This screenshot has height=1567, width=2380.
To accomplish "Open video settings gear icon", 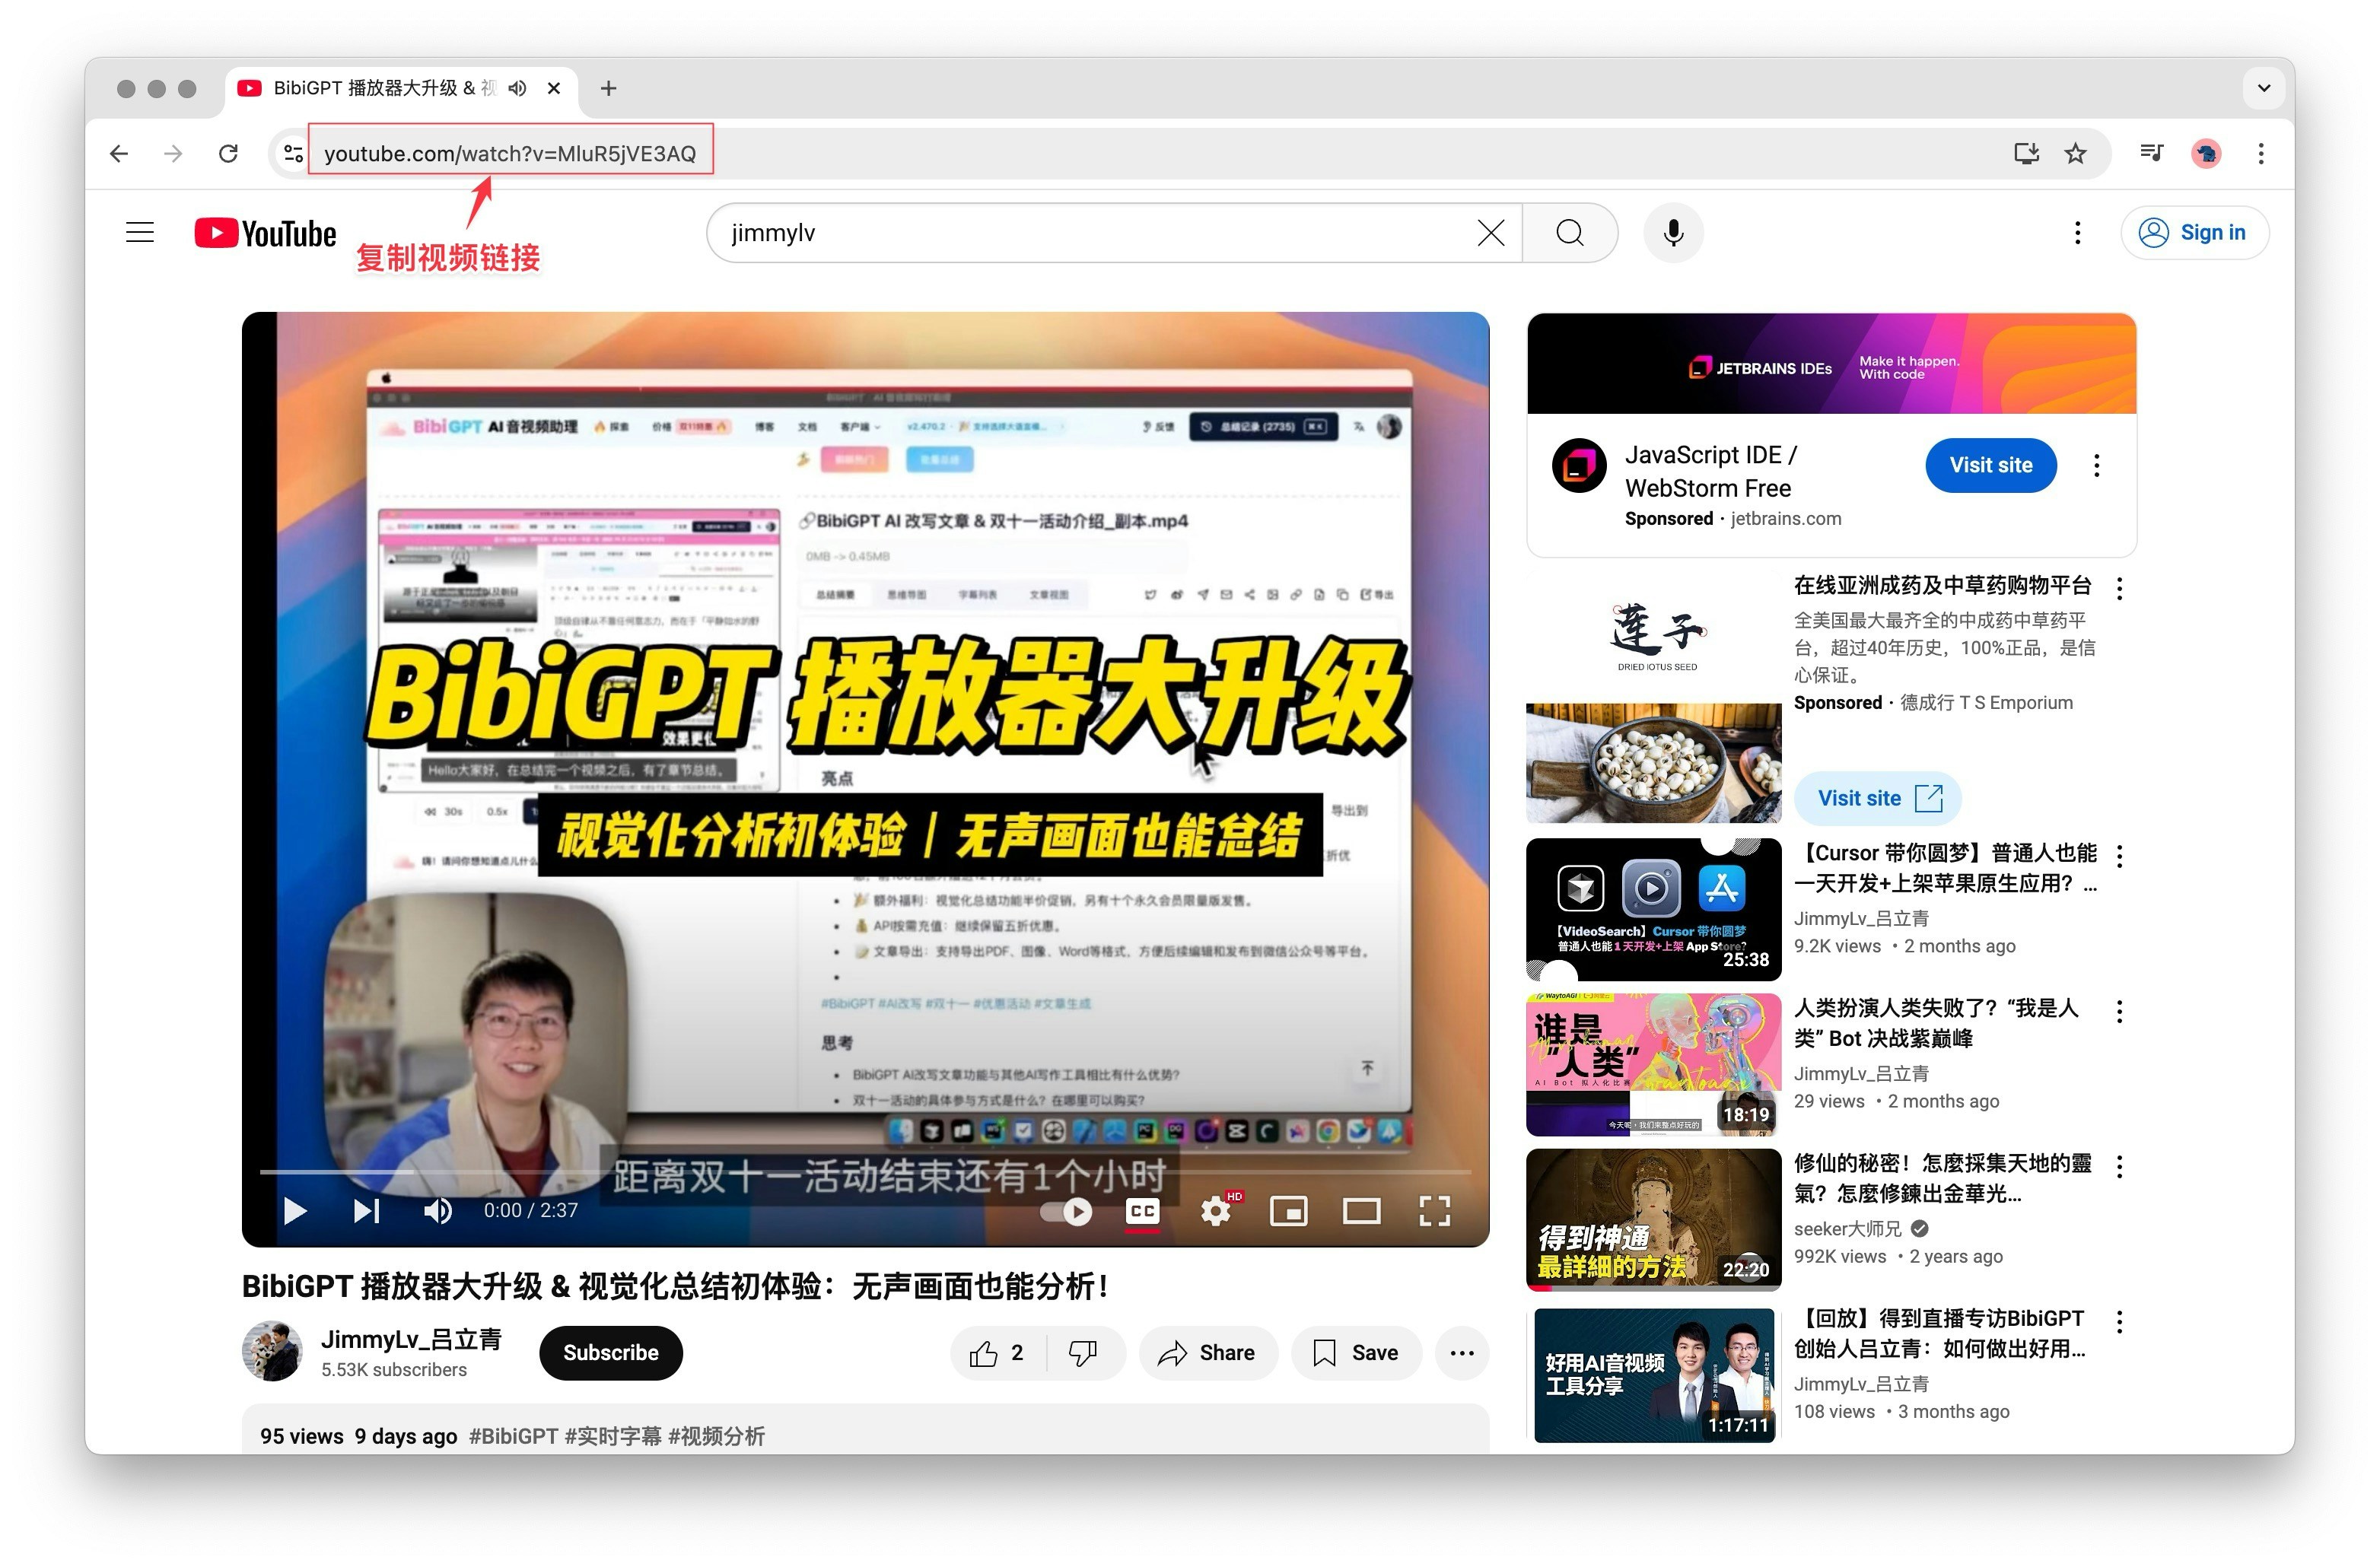I will [x=1215, y=1211].
